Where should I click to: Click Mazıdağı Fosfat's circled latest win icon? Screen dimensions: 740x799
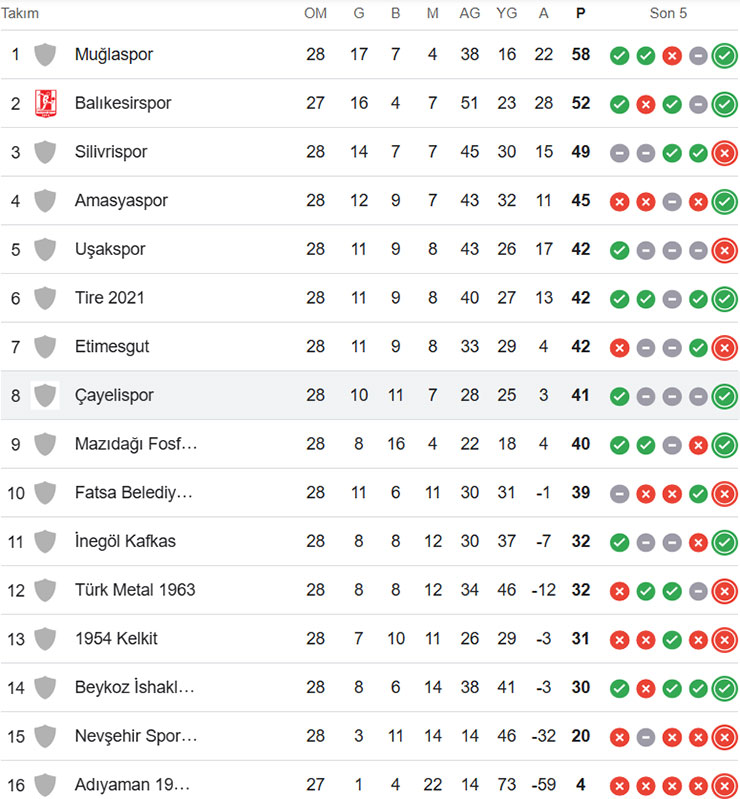click(724, 444)
